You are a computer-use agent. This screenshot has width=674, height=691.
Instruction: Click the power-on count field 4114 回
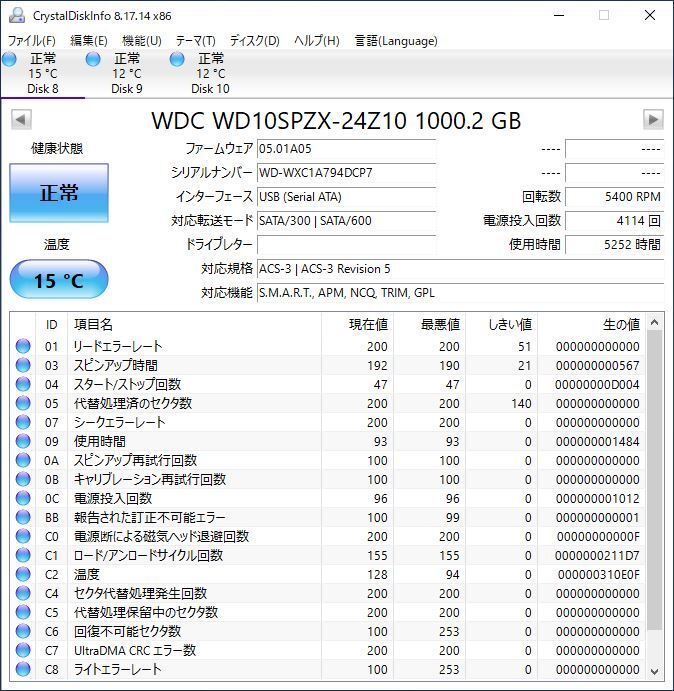(x=614, y=220)
